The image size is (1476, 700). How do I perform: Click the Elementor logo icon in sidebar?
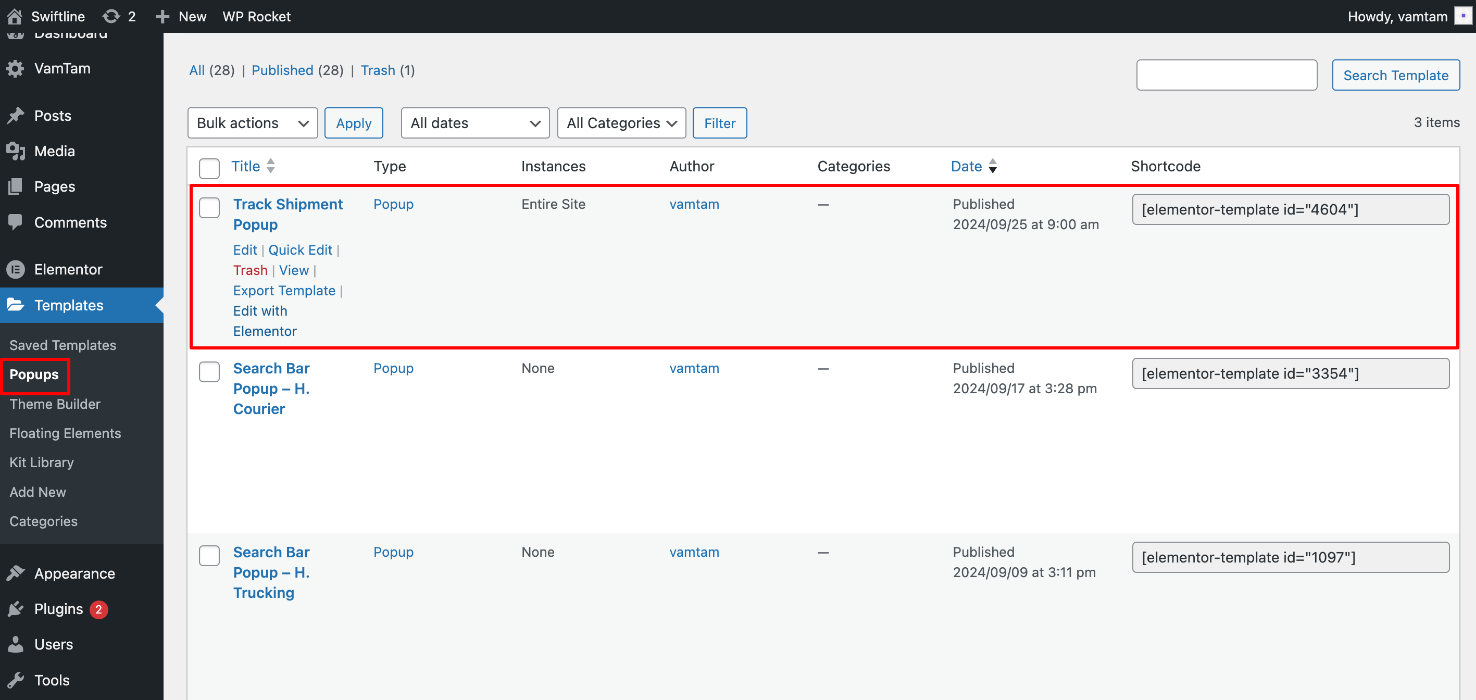click(x=15, y=269)
